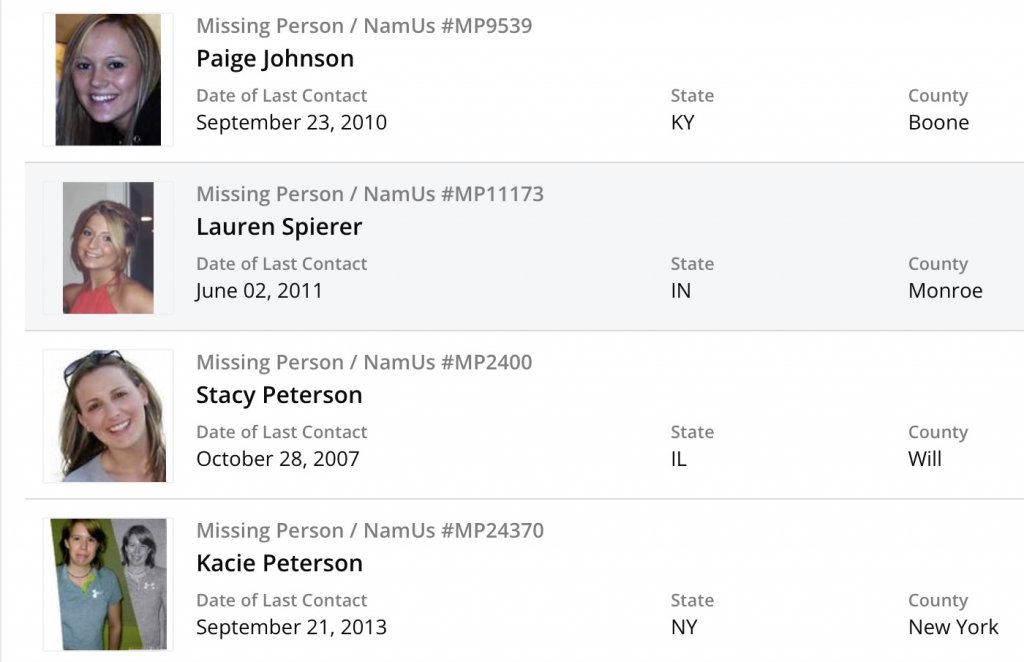1024x662 pixels.
Task: Click the Paige Johnson name link
Action: click(275, 59)
